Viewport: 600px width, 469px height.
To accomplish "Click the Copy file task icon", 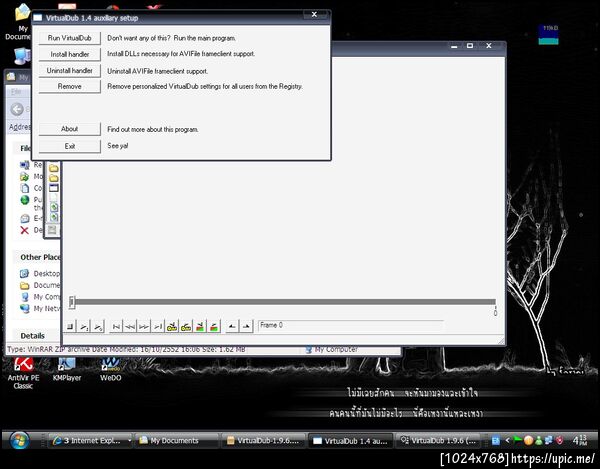I will coord(24,188).
